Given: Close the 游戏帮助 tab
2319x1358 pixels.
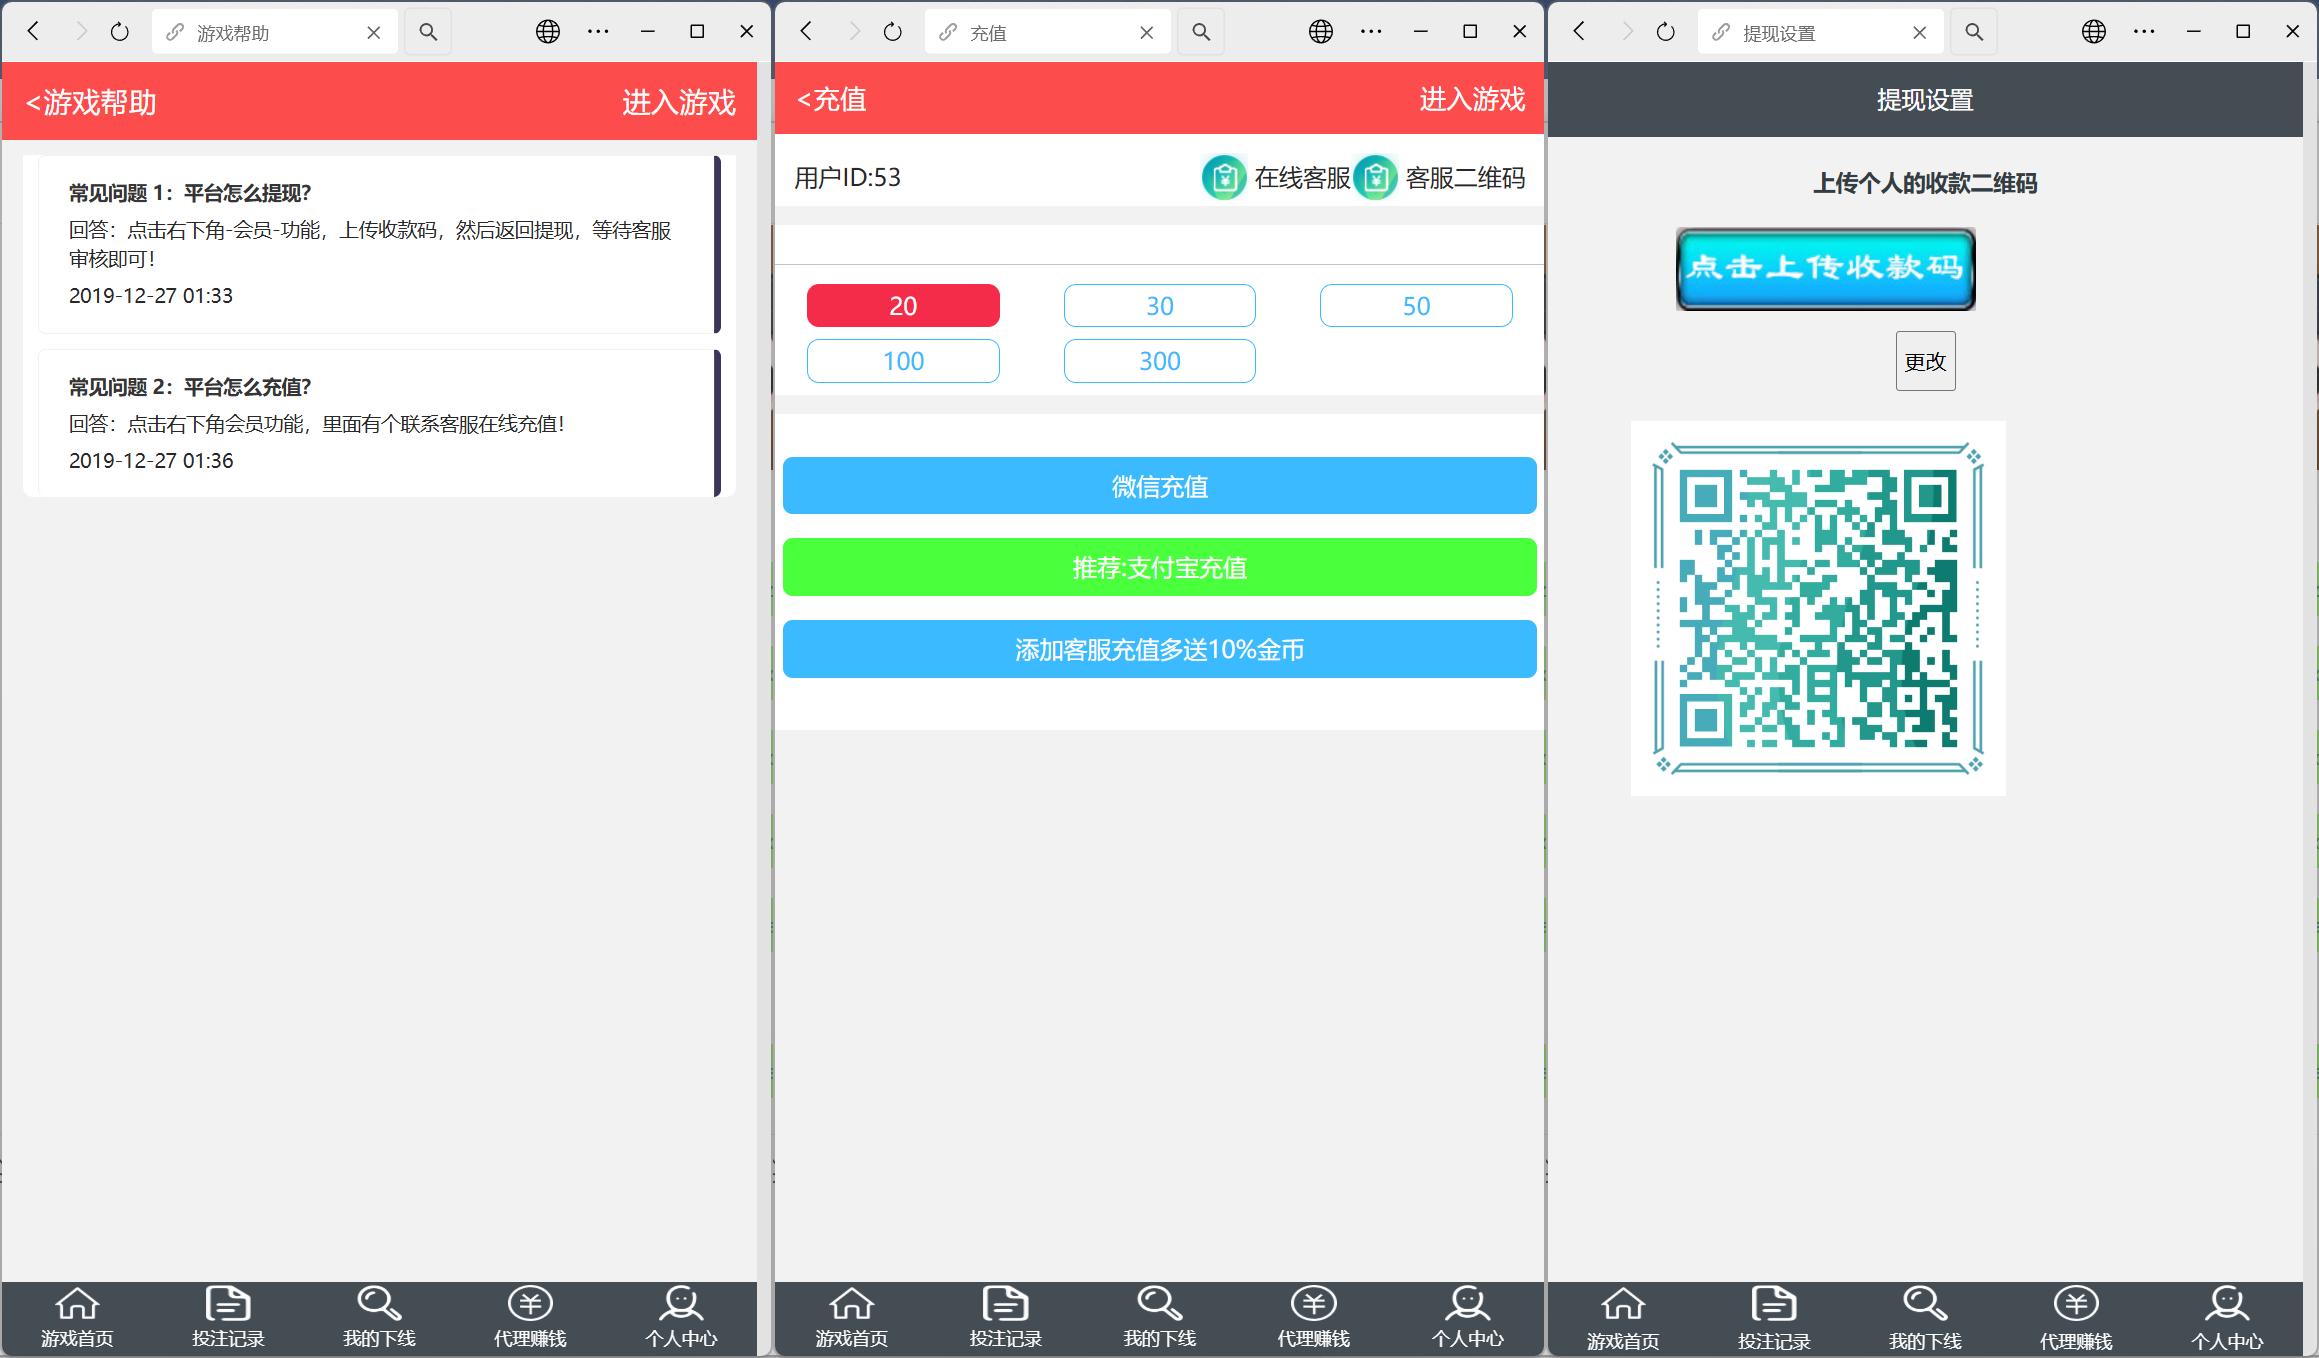Looking at the screenshot, I should pos(373,33).
